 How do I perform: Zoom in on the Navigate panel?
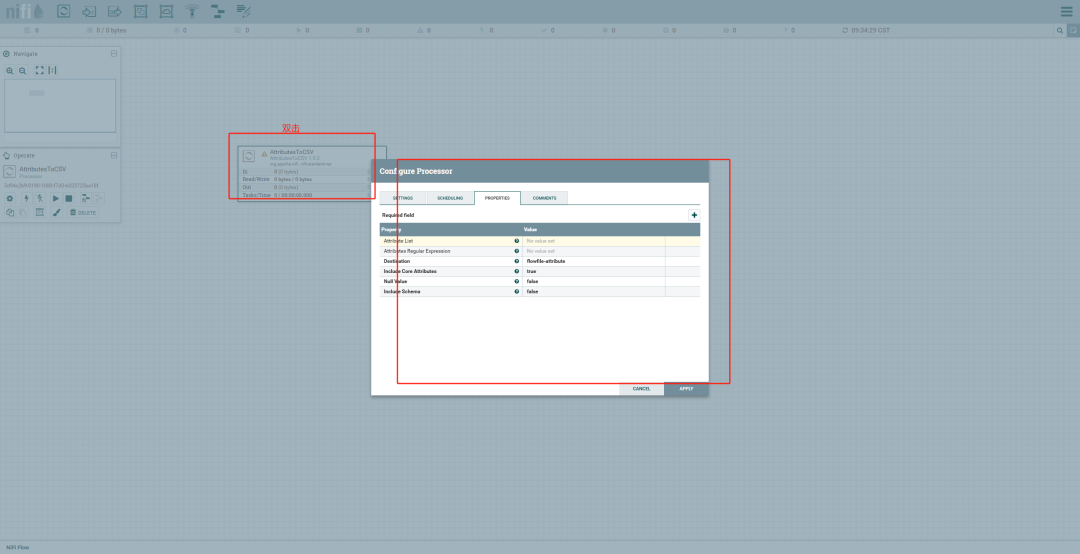10,70
